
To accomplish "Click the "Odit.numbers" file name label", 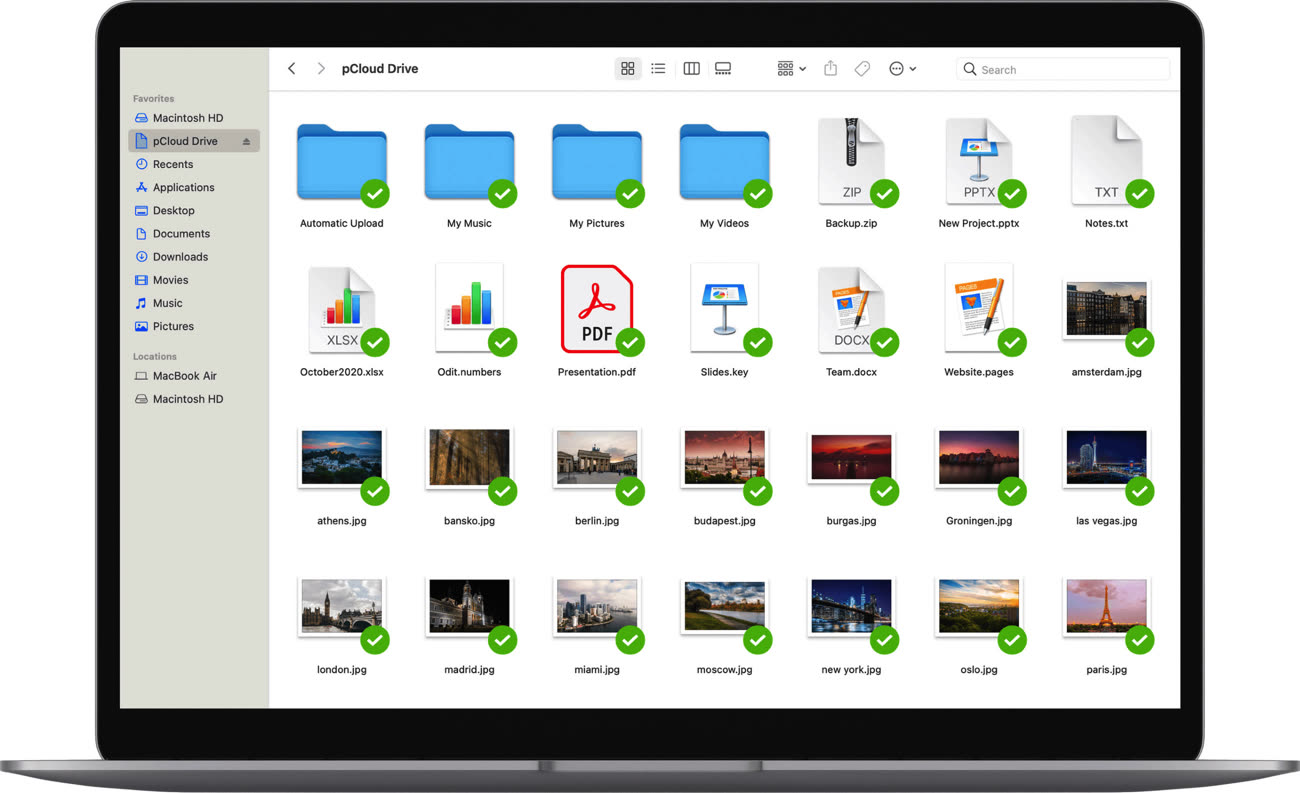I will (x=469, y=372).
